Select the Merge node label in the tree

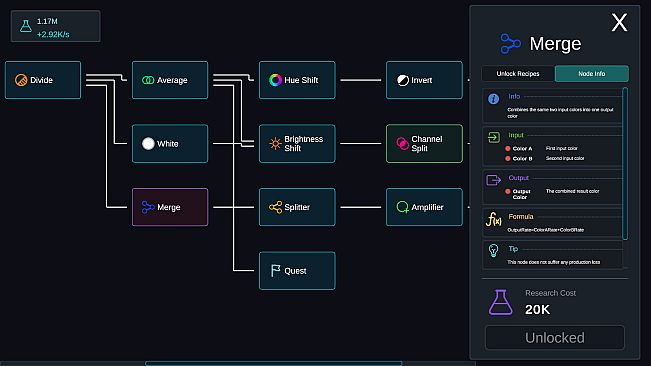[169, 207]
